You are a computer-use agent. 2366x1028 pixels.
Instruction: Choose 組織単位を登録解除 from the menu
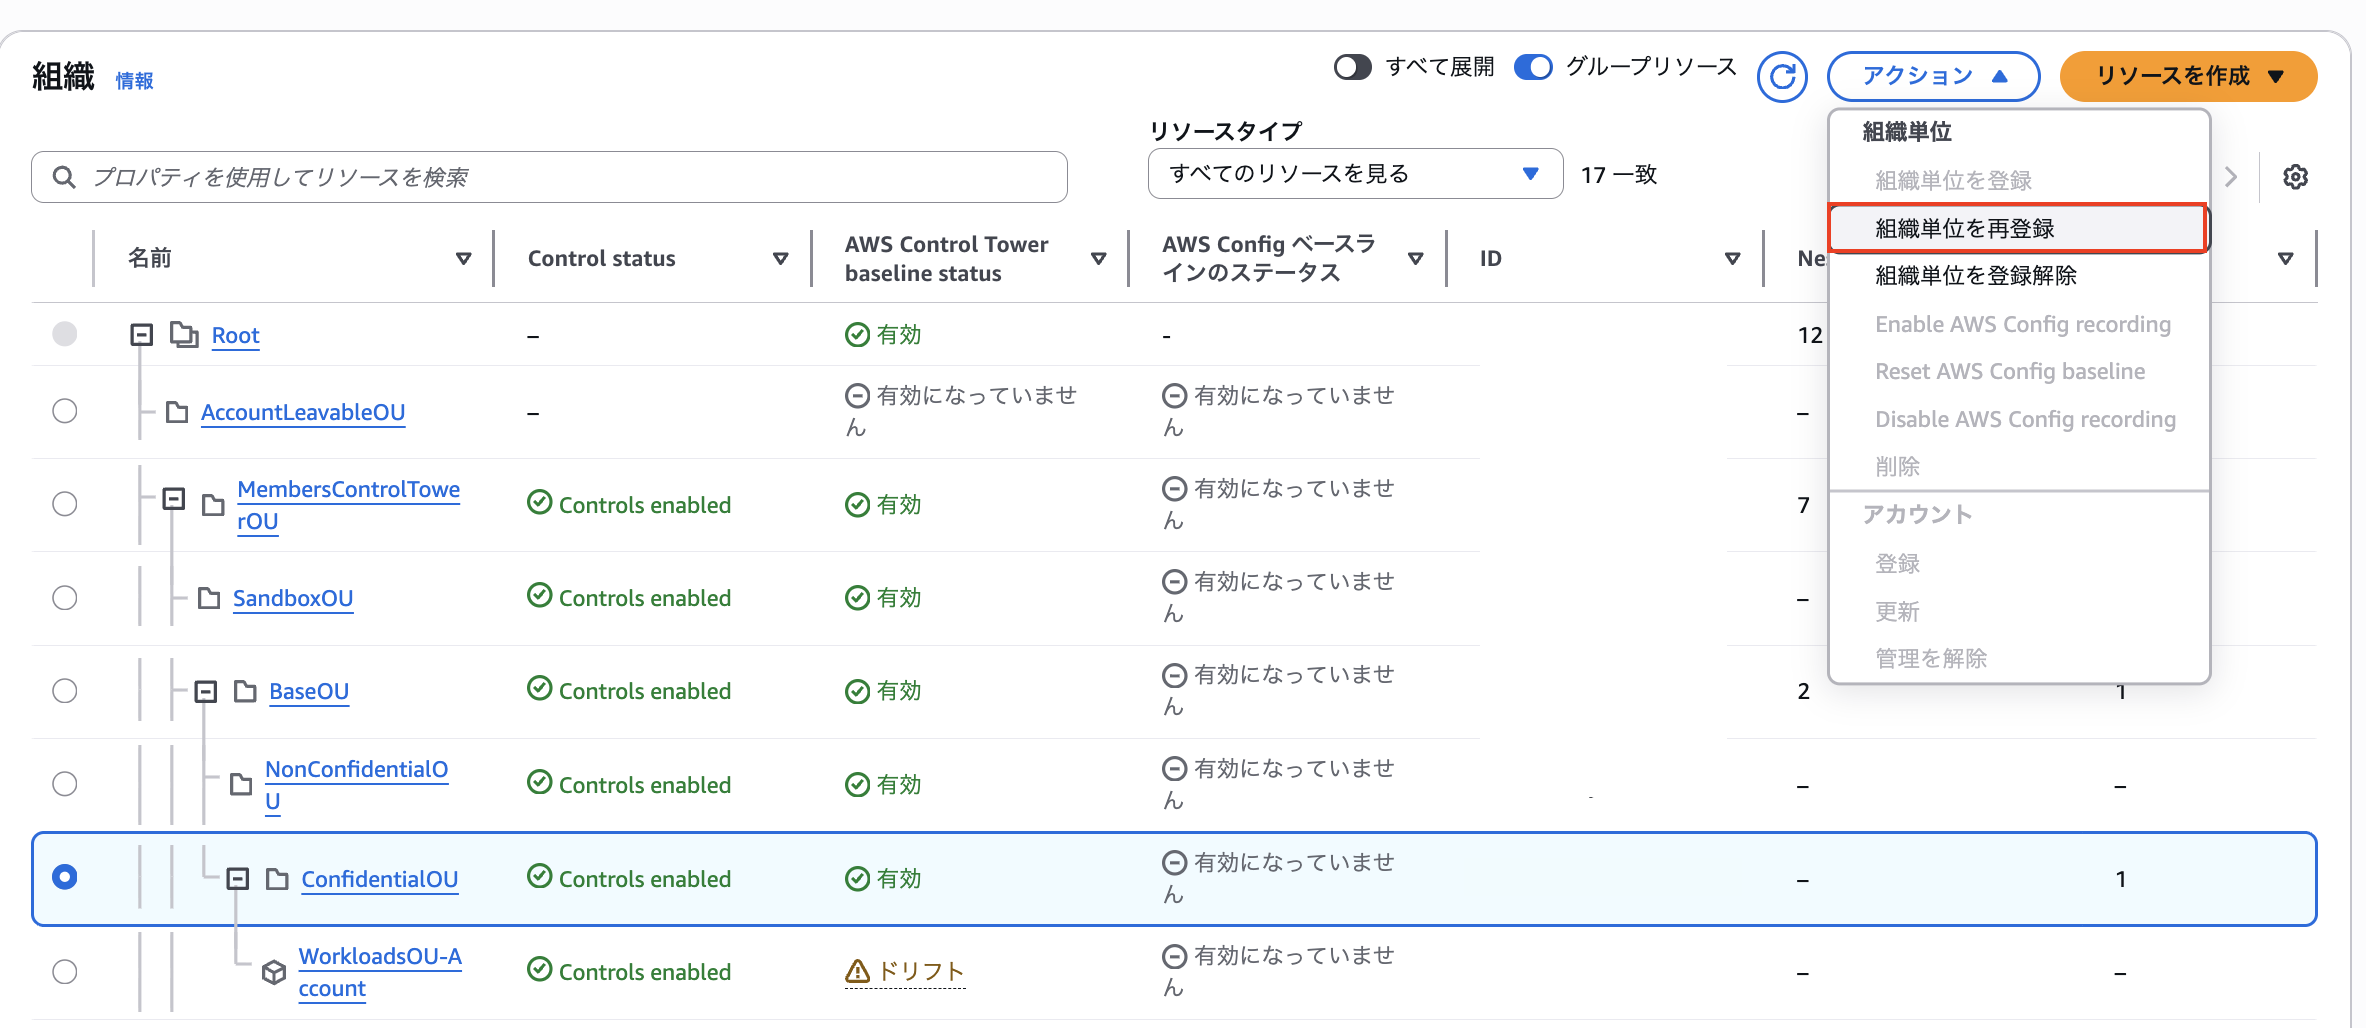tap(1977, 275)
